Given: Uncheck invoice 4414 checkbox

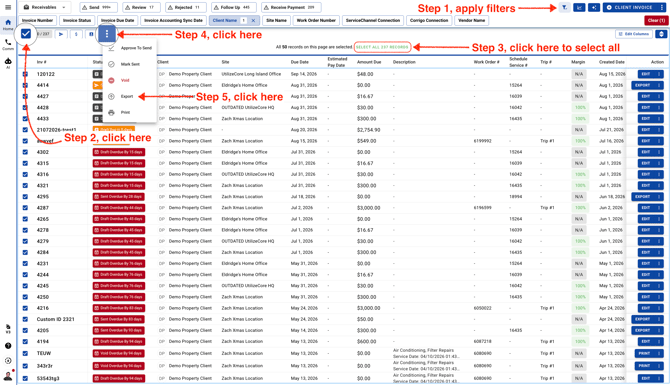Looking at the screenshot, I should coord(25,85).
